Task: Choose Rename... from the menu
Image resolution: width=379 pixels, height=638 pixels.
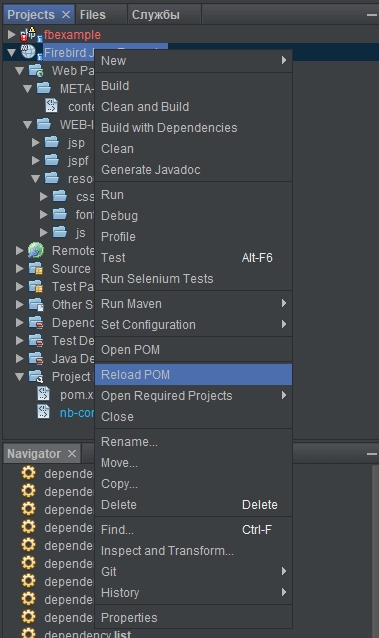Action: 193,442
